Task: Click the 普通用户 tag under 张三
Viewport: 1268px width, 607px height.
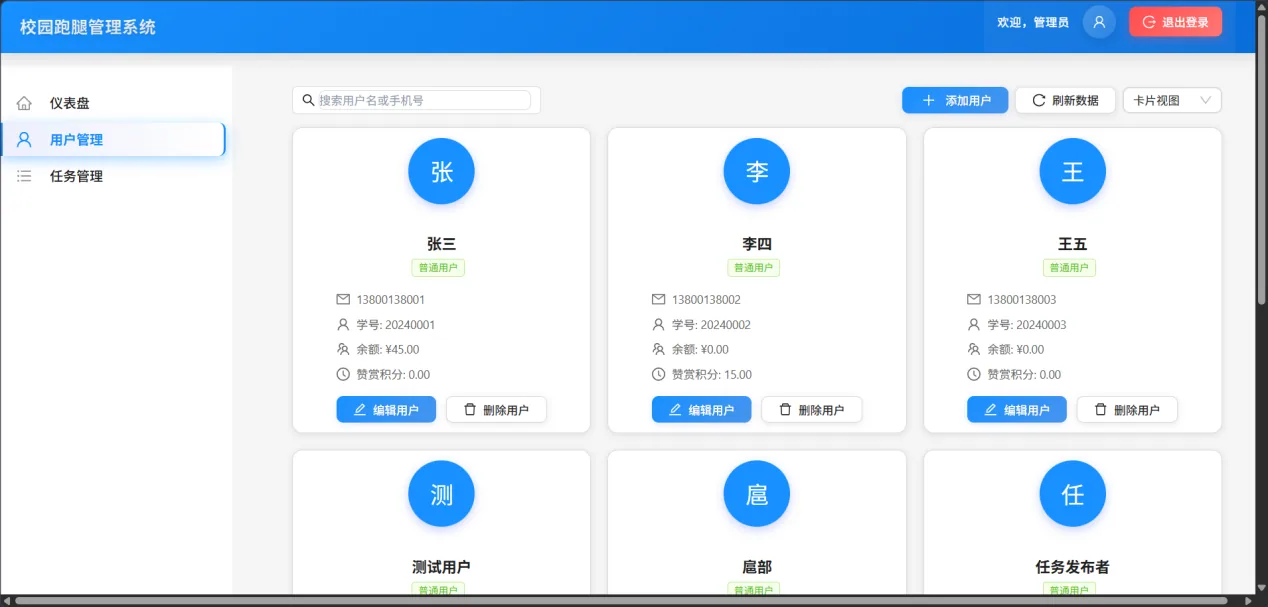Action: point(438,268)
